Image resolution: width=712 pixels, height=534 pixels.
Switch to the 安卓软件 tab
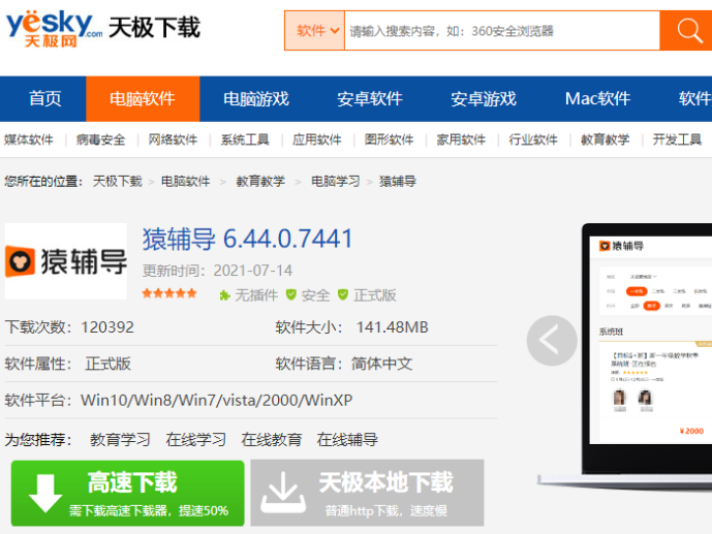370,99
